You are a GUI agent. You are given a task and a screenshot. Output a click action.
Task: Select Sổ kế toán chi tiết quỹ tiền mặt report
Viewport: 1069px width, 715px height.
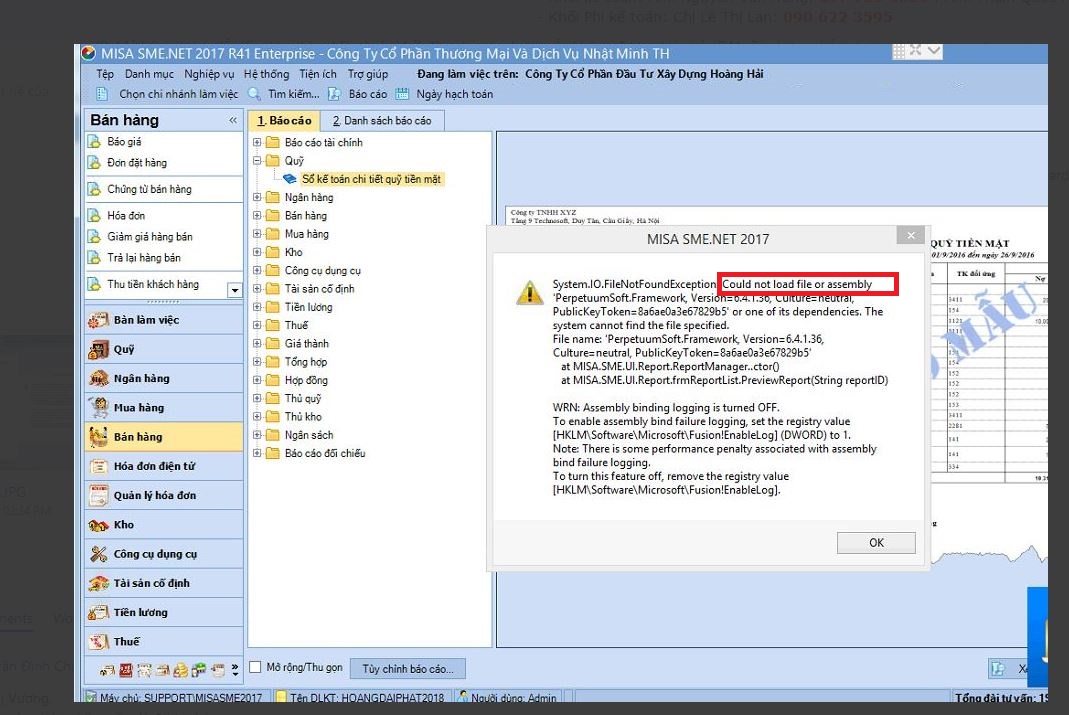(x=371, y=179)
